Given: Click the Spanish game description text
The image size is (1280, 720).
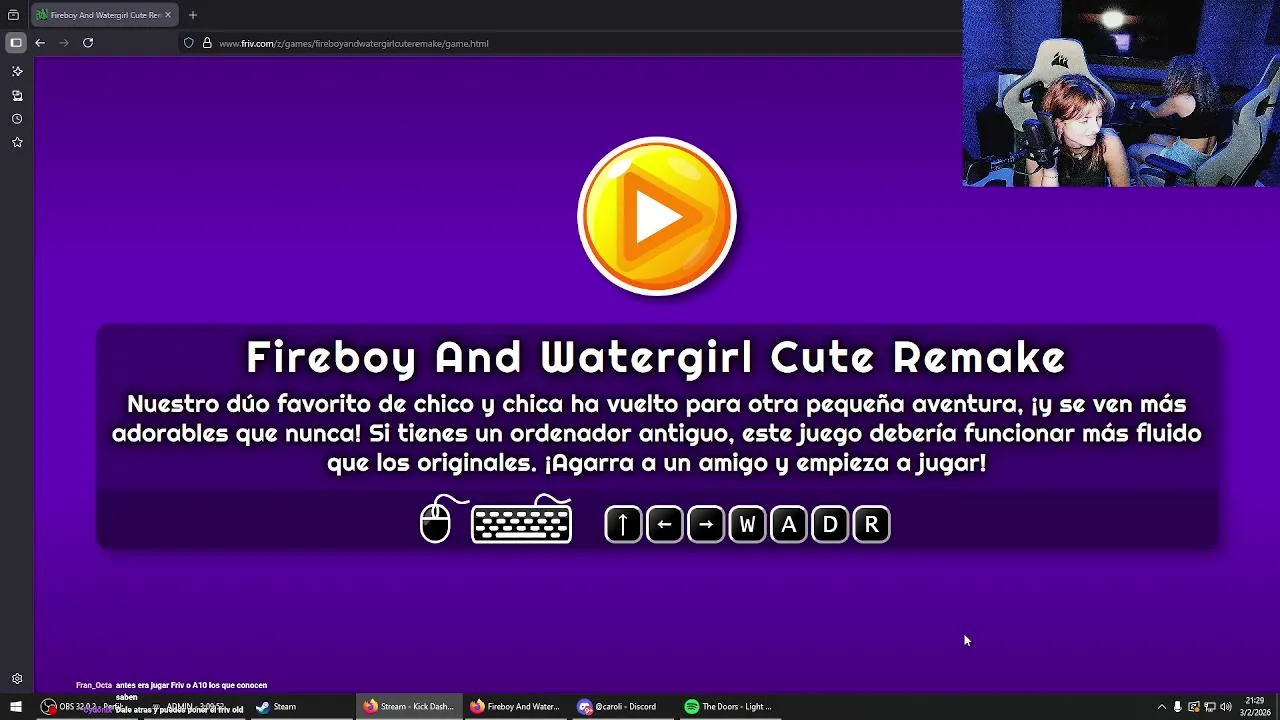Looking at the screenshot, I should click(x=657, y=434).
